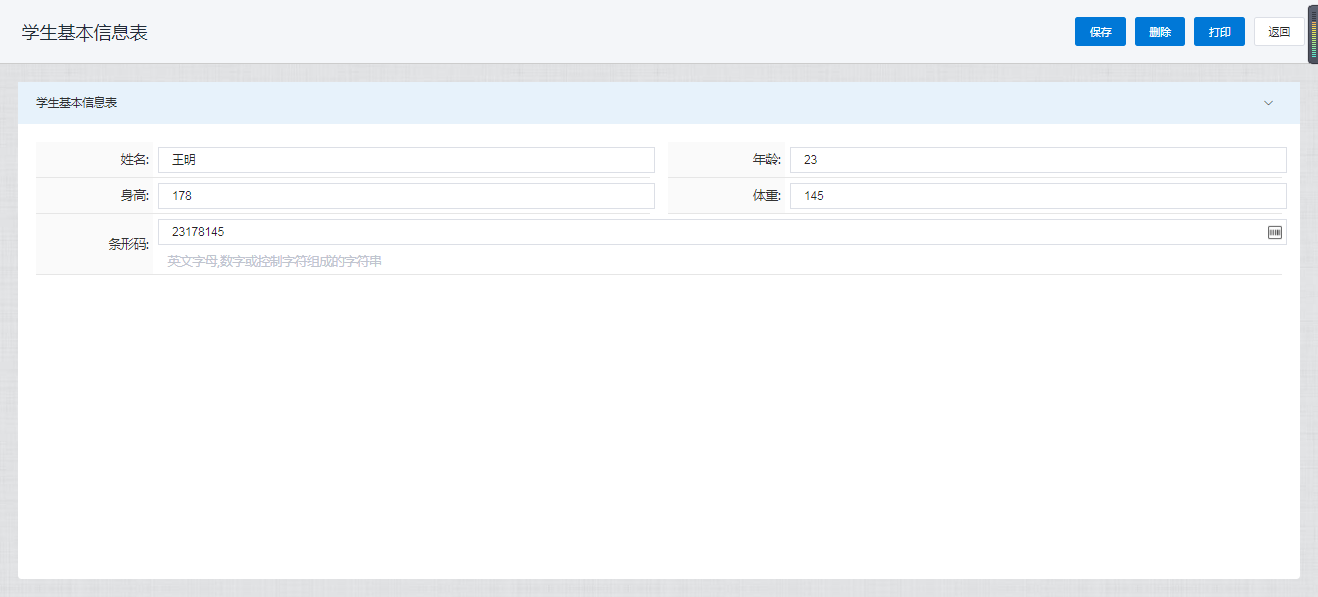Click the barcode scan icon in 条形码 field
Image resolution: width=1318 pixels, height=597 pixels.
coord(1275,232)
